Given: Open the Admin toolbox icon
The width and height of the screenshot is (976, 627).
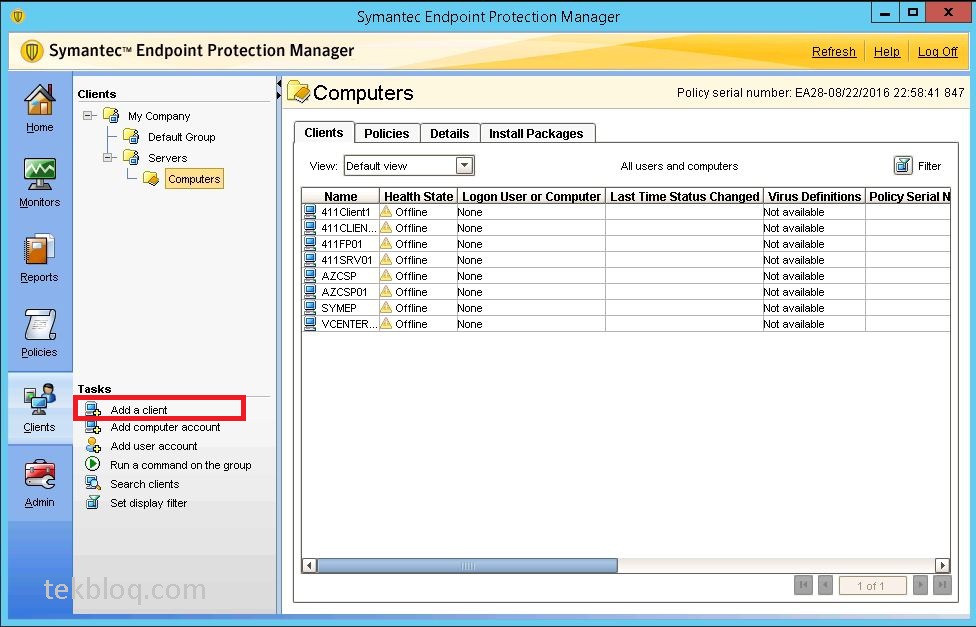Looking at the screenshot, I should (39, 475).
